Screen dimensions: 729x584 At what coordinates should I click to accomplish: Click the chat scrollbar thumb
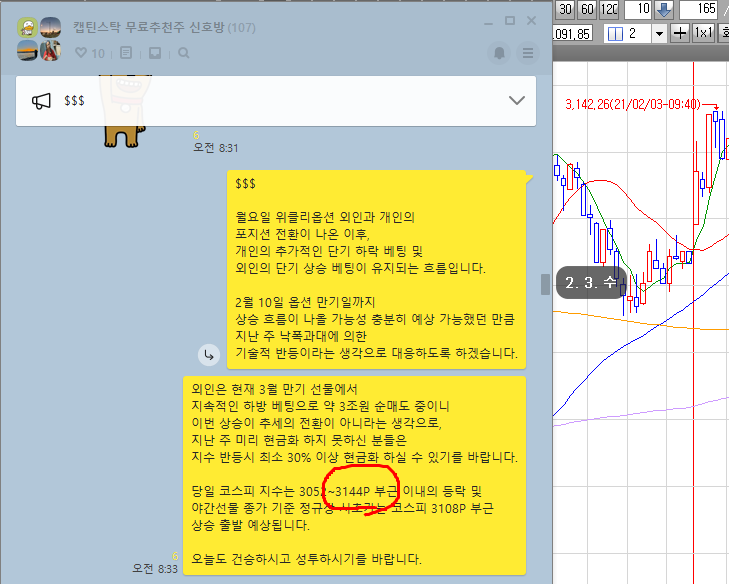click(x=545, y=284)
